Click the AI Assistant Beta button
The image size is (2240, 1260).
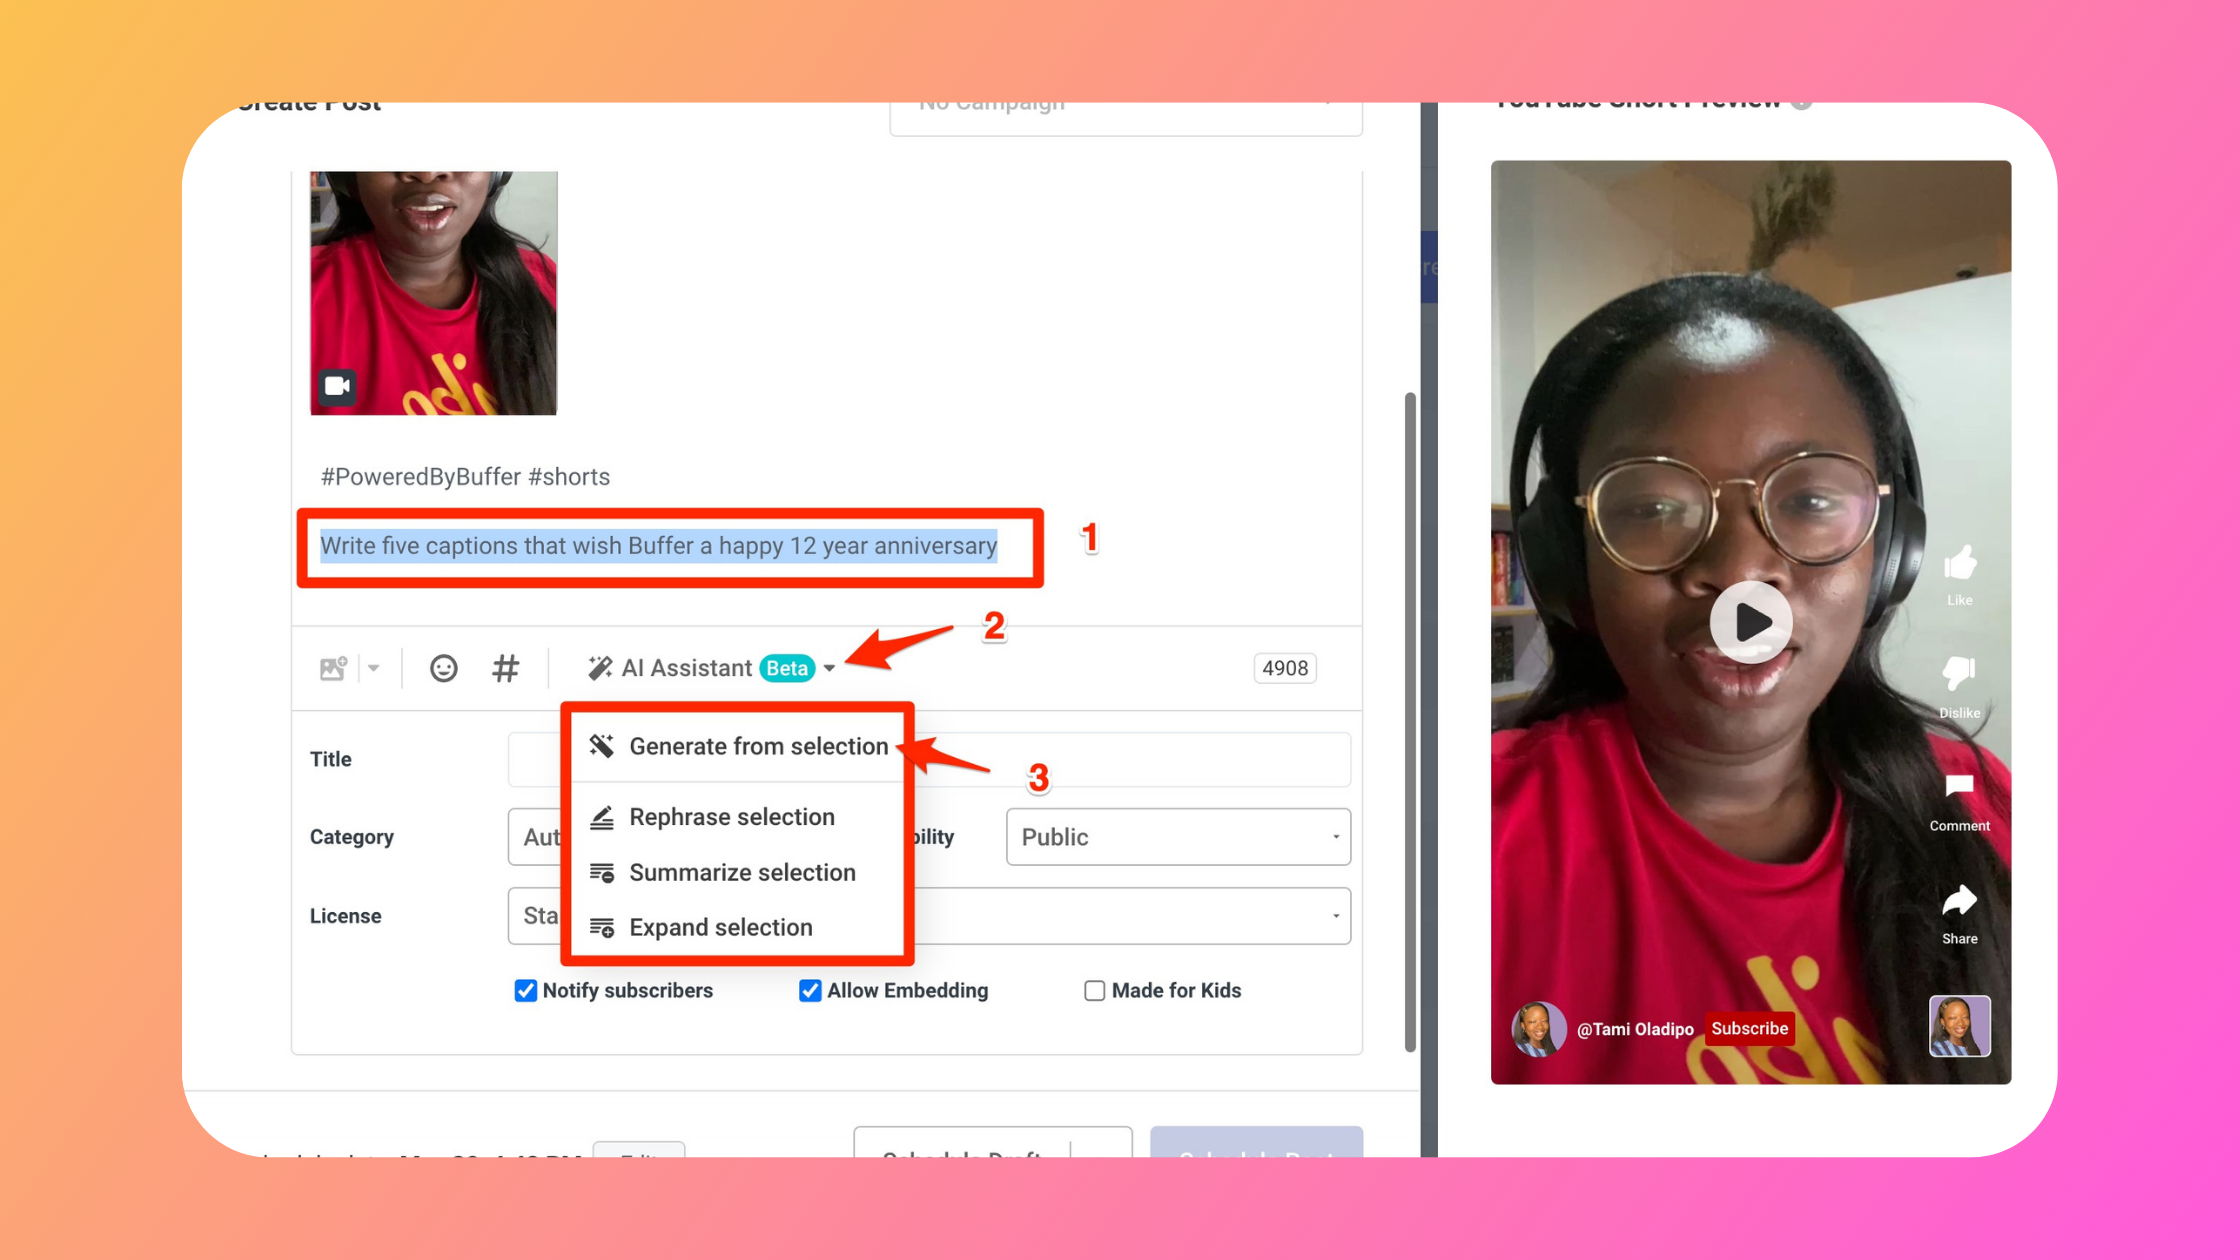click(x=709, y=666)
